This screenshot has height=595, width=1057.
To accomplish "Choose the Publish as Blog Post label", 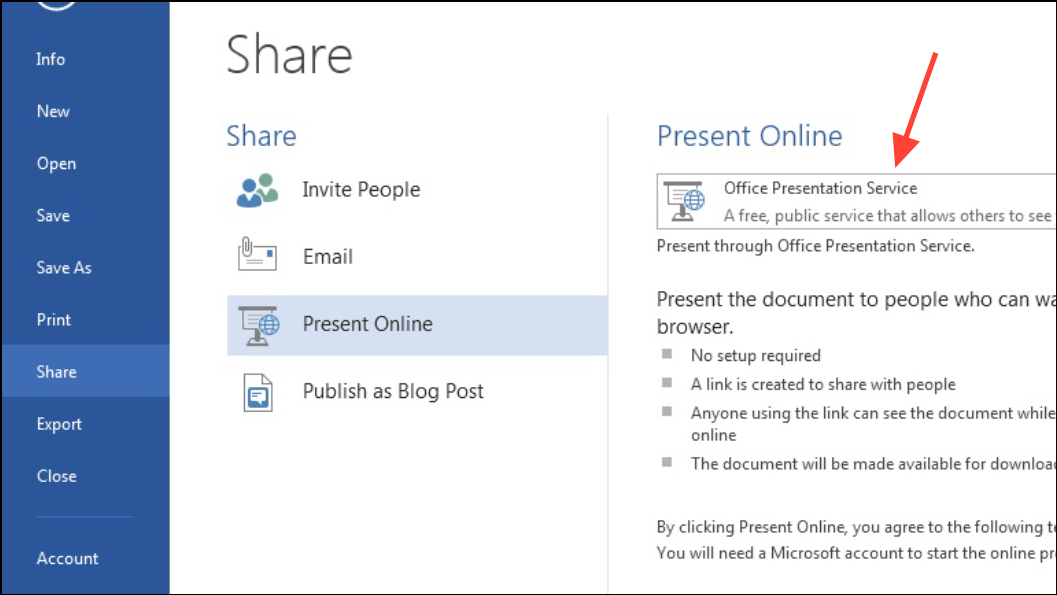I will 393,391.
